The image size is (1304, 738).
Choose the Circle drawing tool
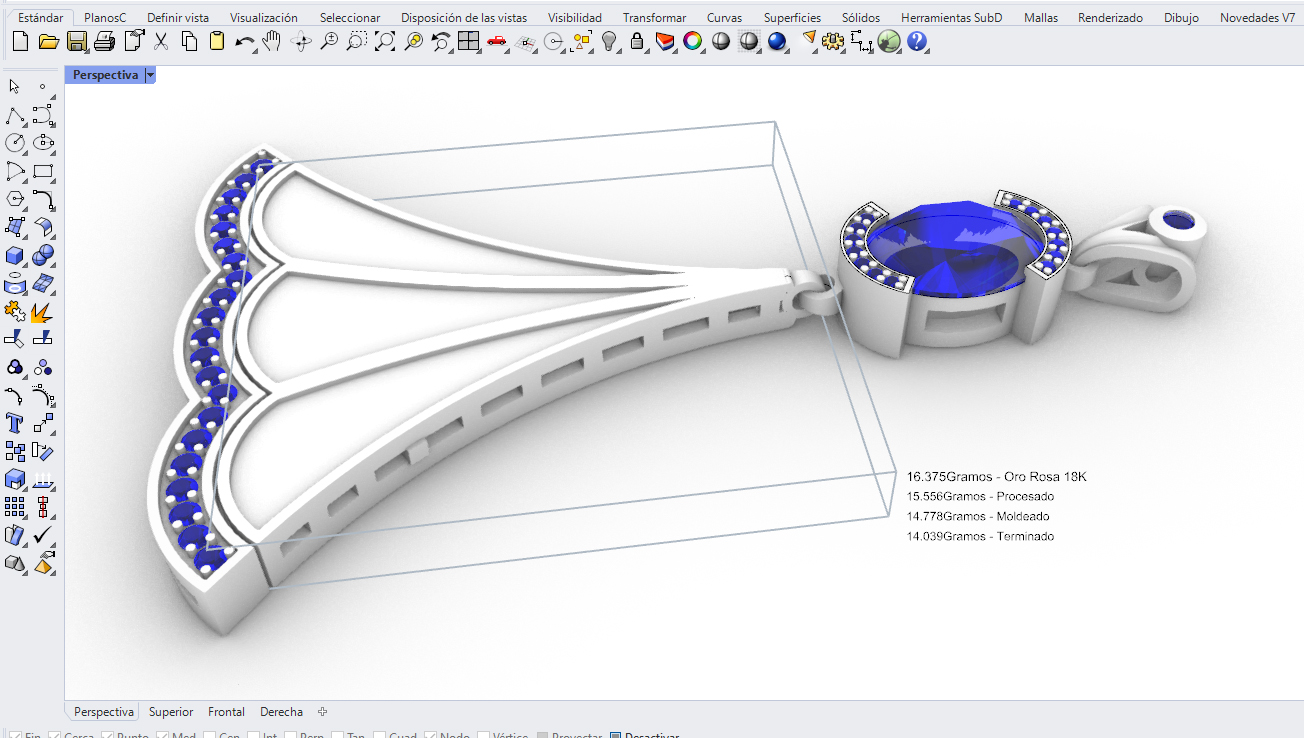tap(15, 143)
